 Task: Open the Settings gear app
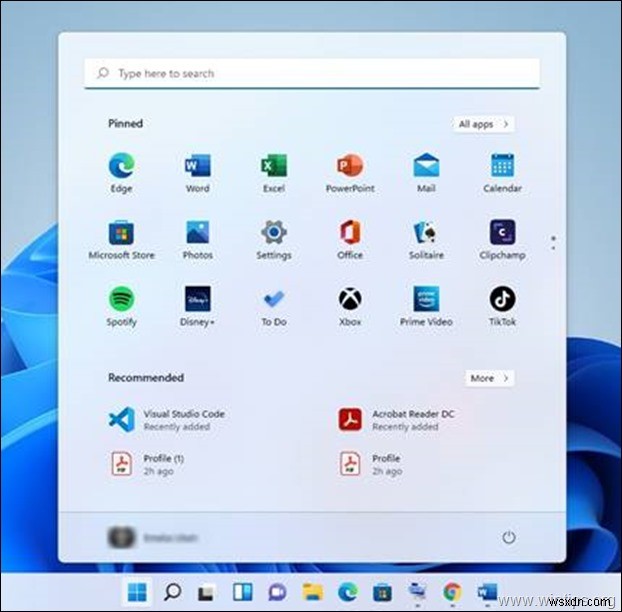click(x=274, y=240)
